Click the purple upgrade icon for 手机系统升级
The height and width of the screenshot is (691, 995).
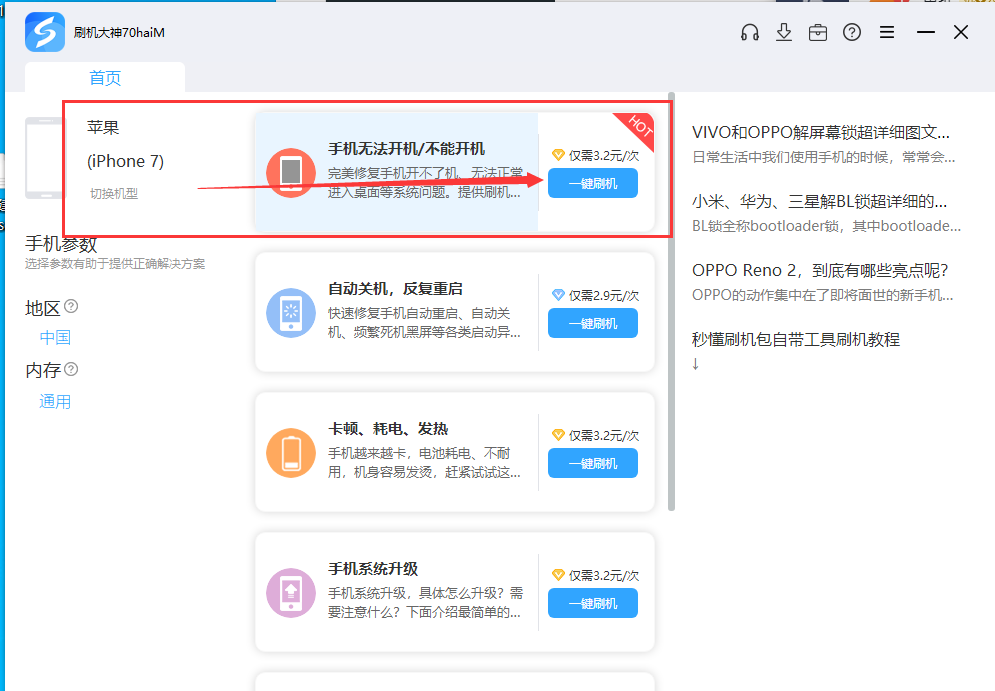(291, 593)
